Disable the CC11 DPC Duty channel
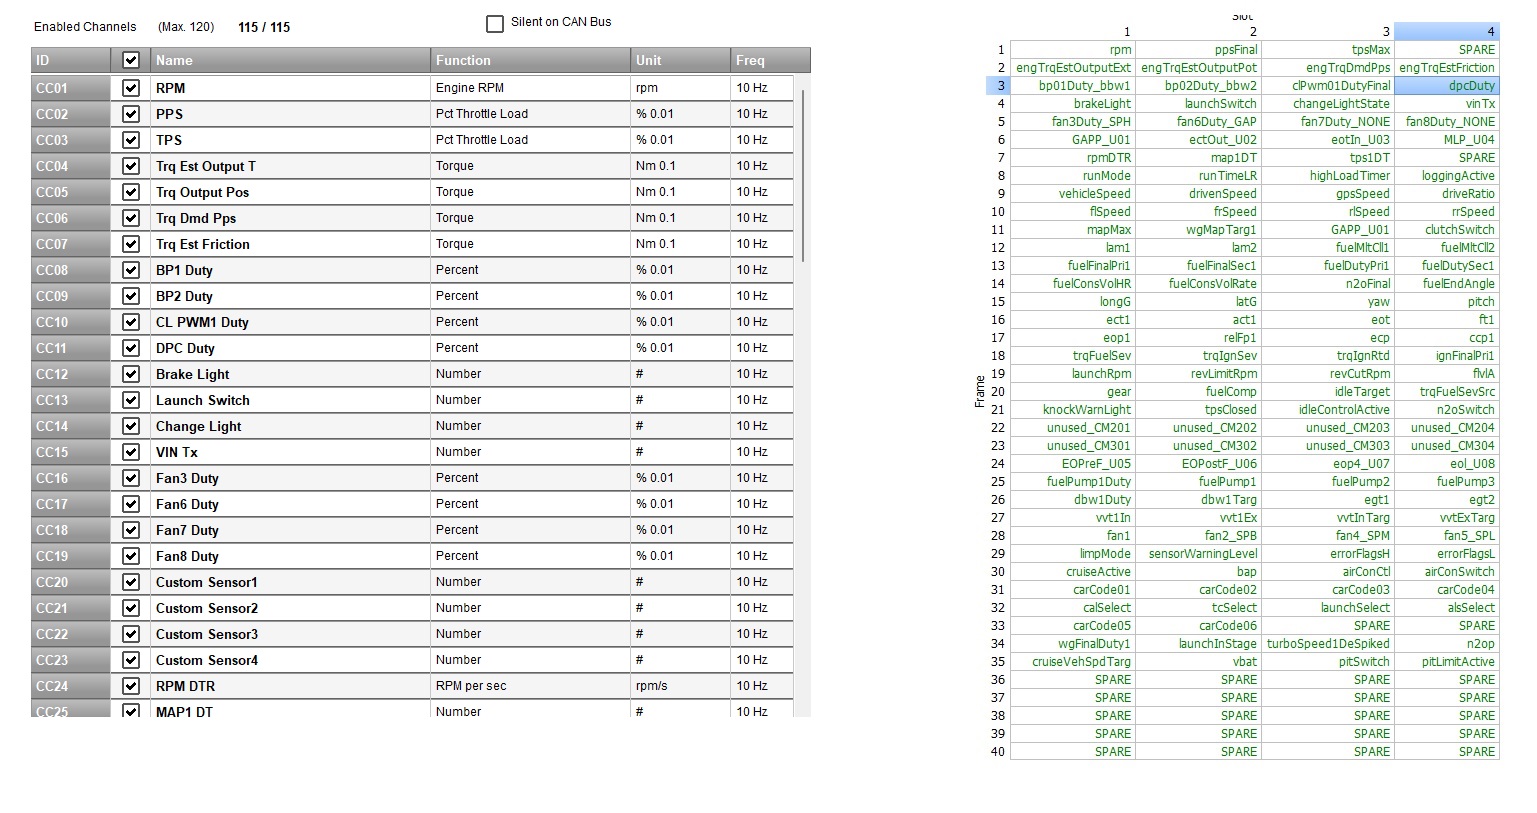The width and height of the screenshot is (1537, 813). point(131,348)
